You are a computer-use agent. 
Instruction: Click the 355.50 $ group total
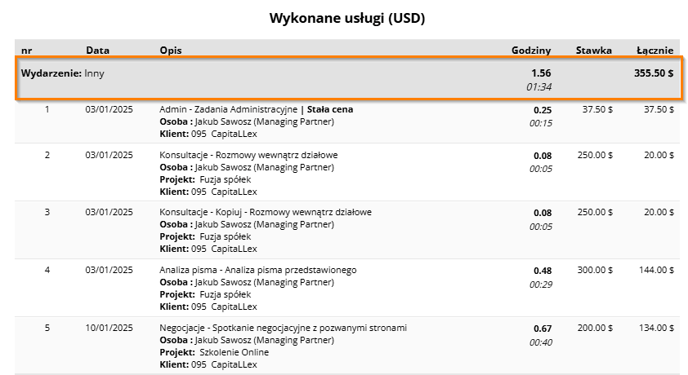[x=654, y=73]
